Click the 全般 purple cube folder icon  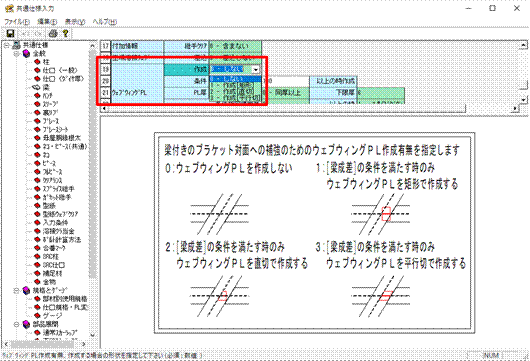coord(26,53)
